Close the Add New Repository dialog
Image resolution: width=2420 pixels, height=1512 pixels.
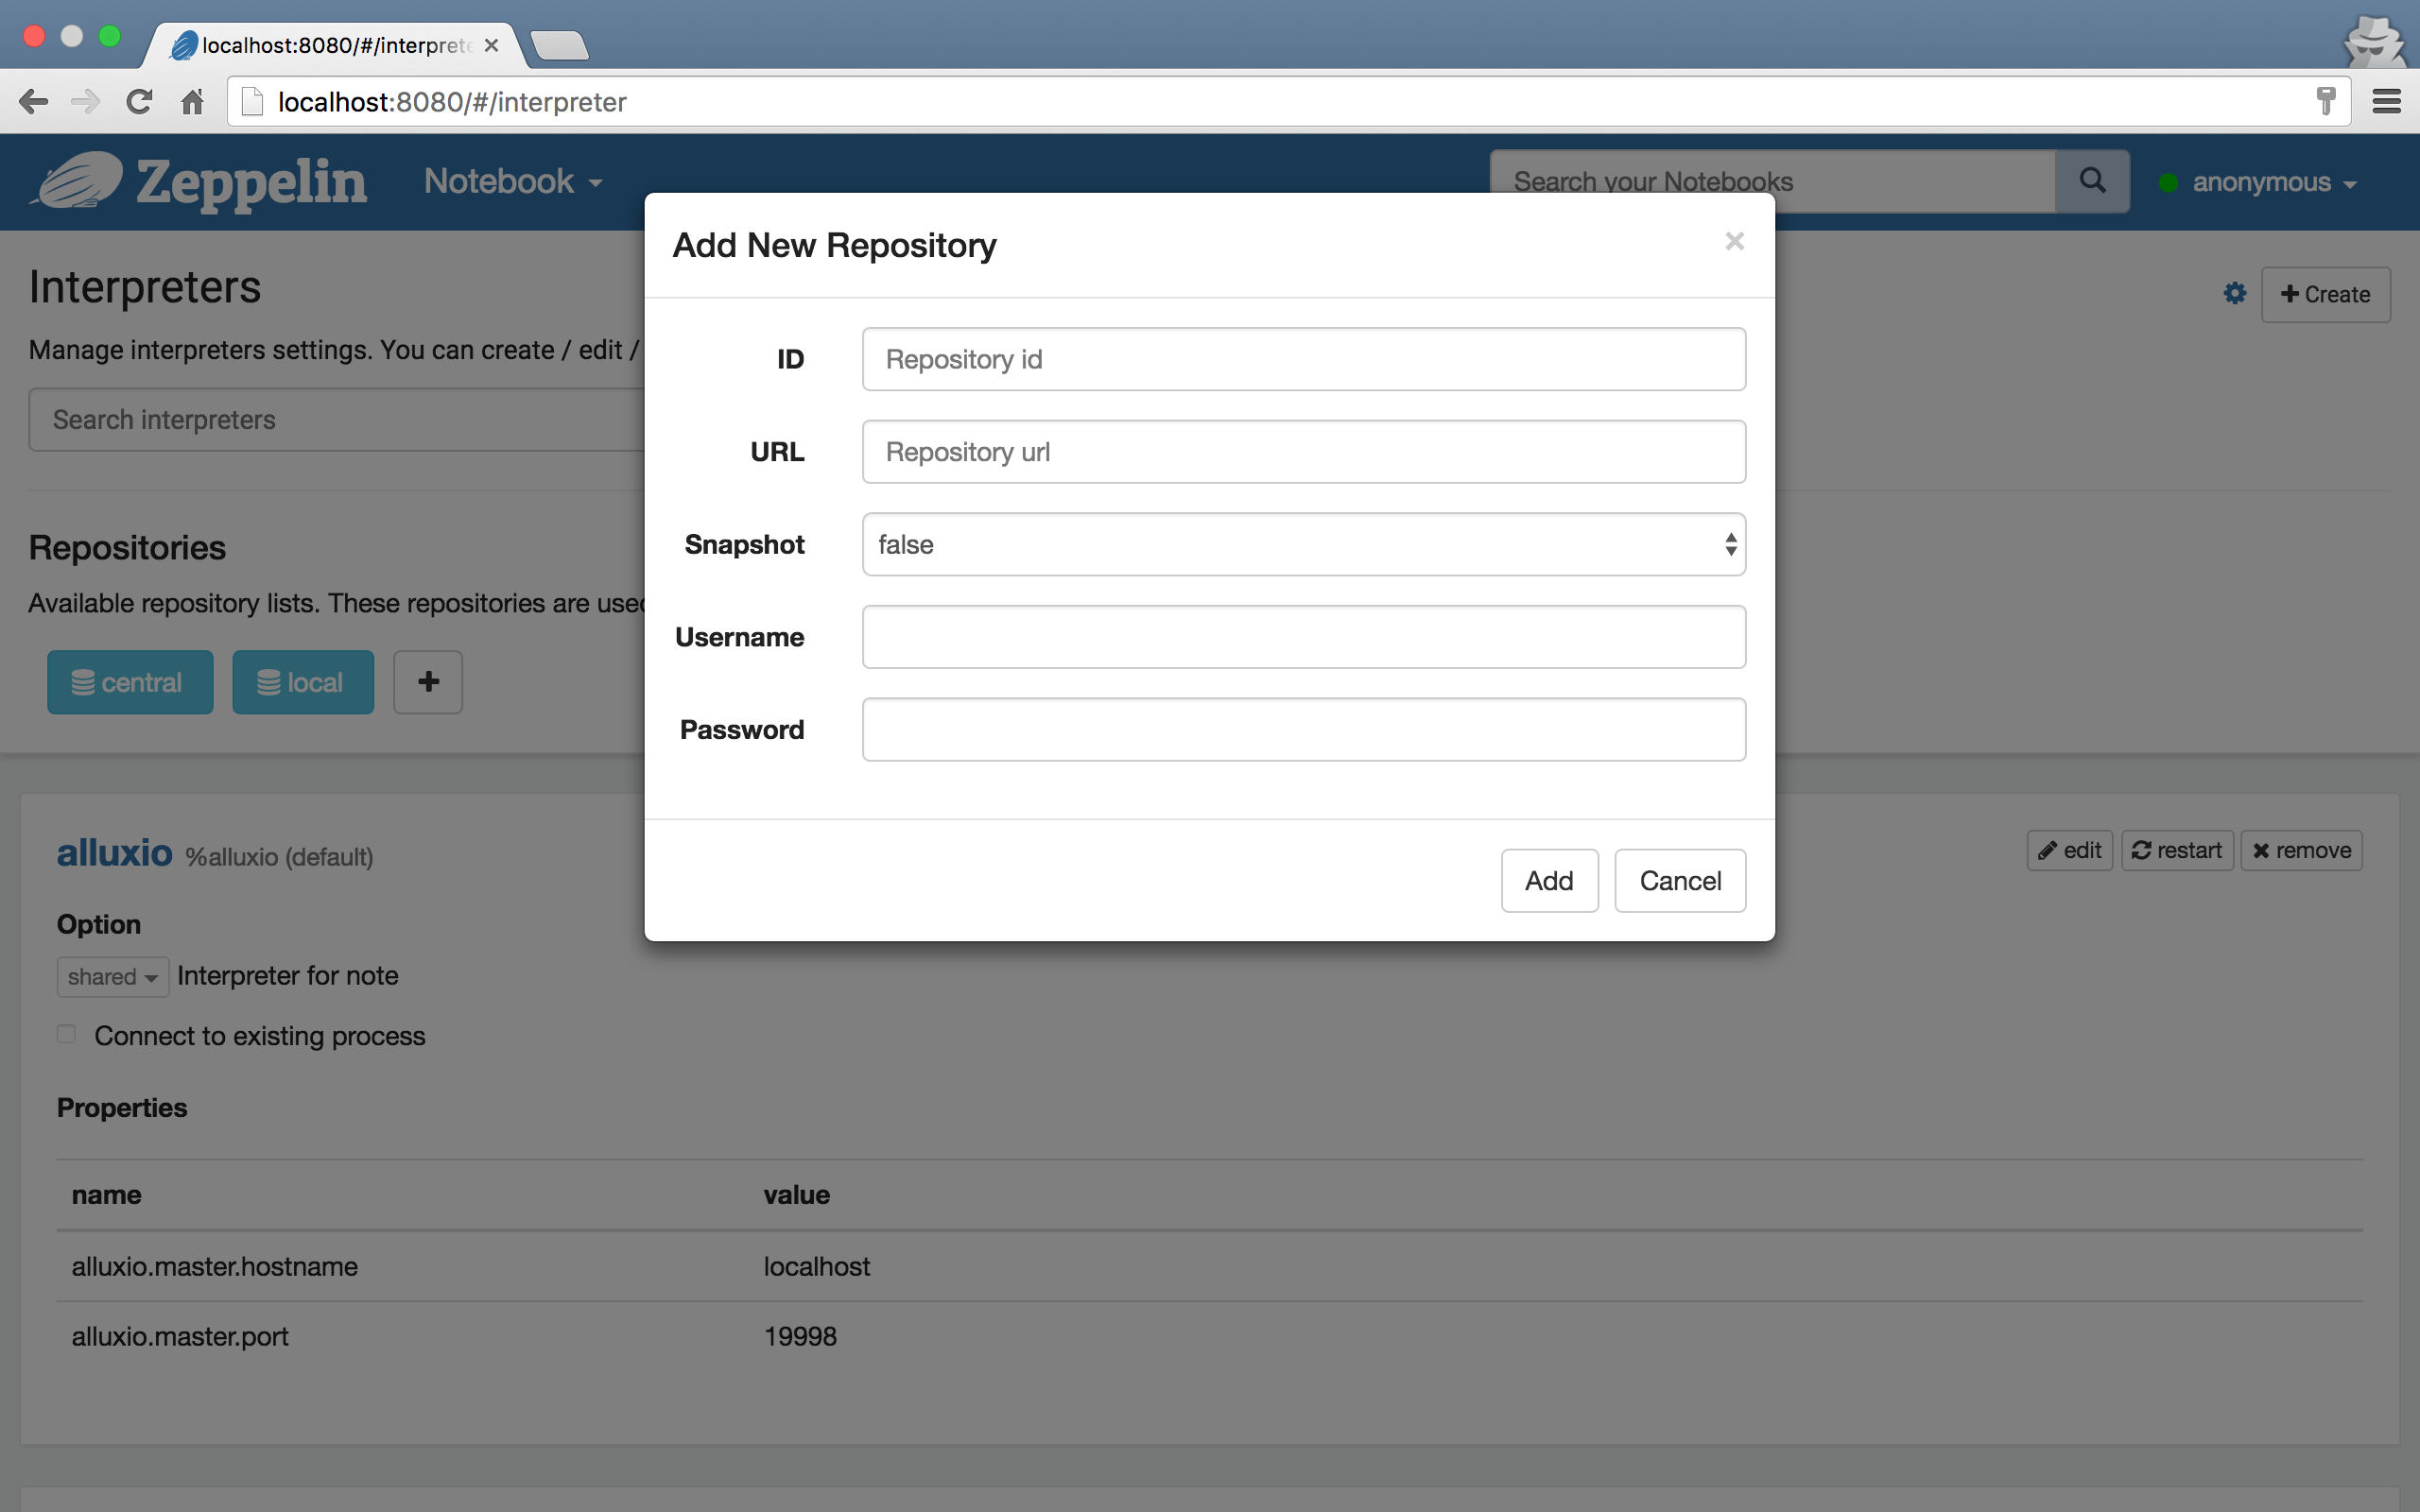pyautogui.click(x=1734, y=242)
